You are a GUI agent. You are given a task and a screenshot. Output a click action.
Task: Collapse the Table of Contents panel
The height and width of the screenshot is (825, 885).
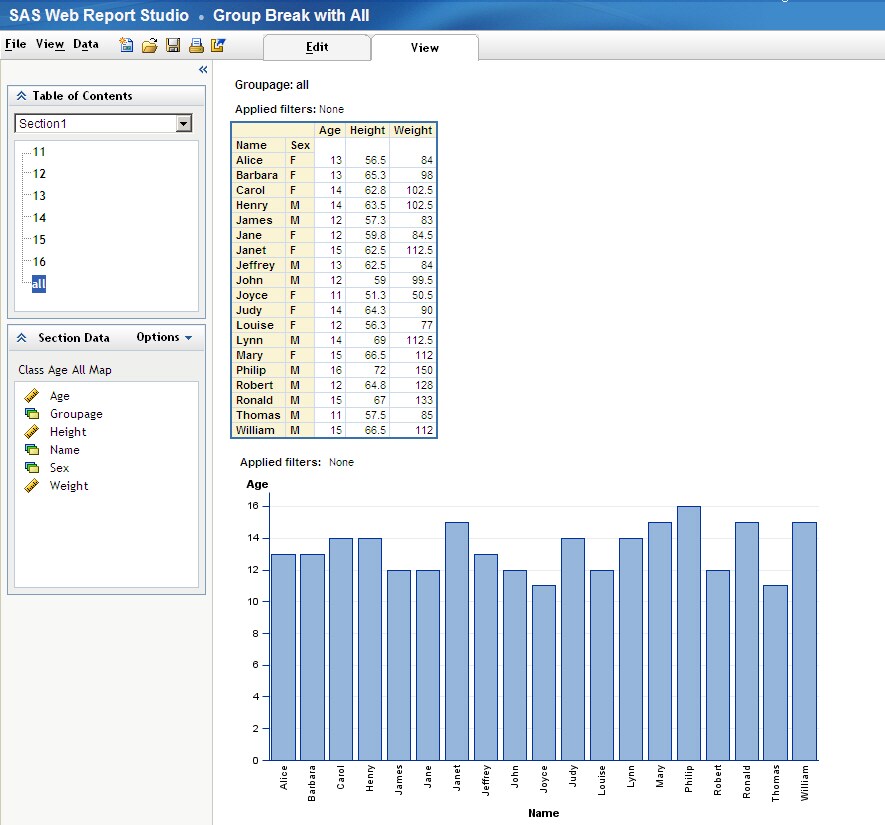[21, 96]
